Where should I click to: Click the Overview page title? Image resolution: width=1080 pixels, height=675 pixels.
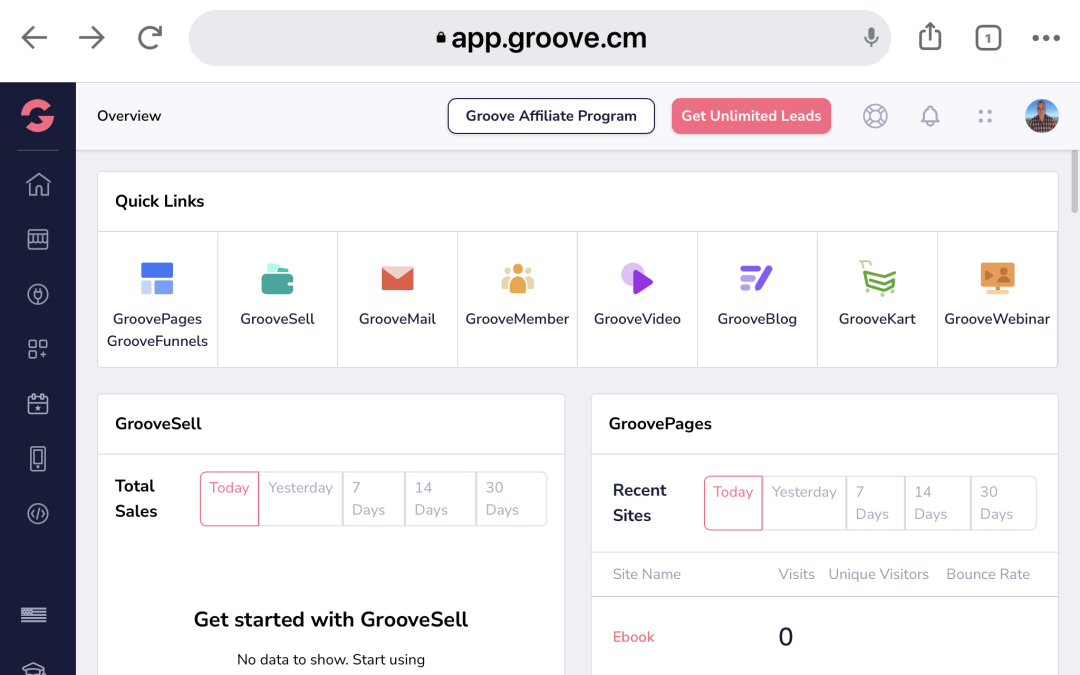click(x=129, y=116)
